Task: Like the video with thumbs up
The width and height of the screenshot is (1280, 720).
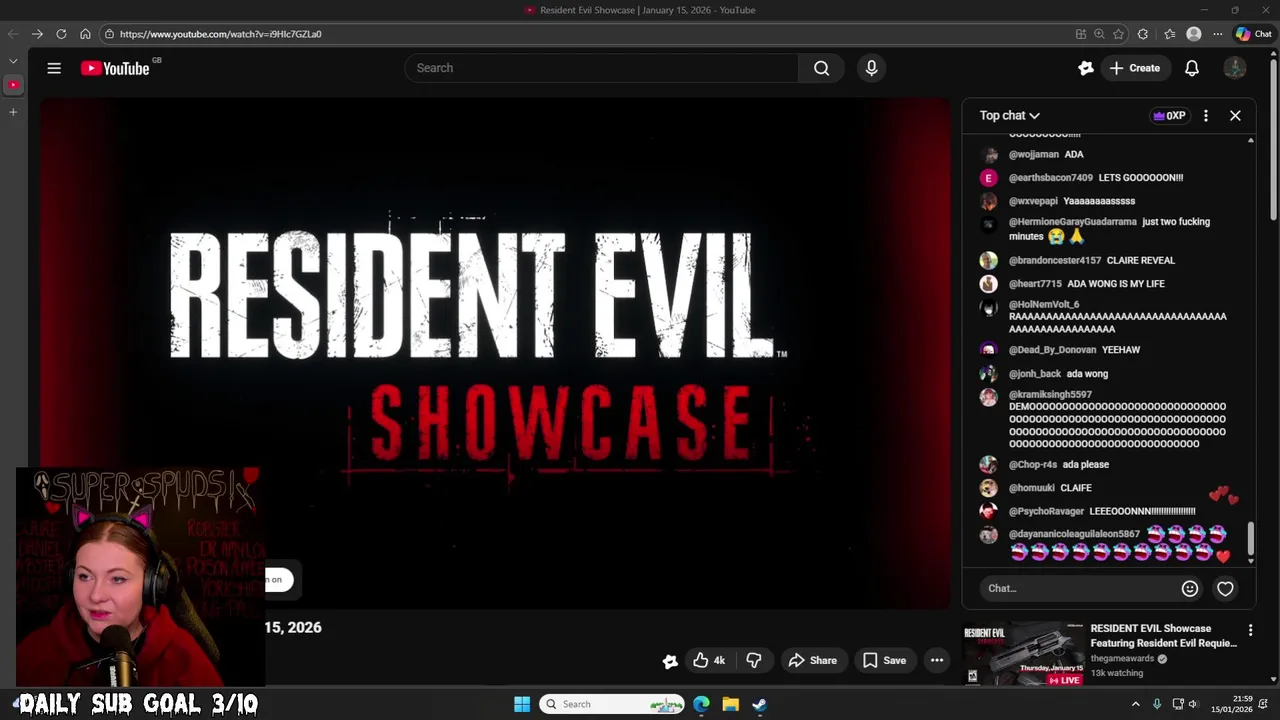Action: pos(709,660)
